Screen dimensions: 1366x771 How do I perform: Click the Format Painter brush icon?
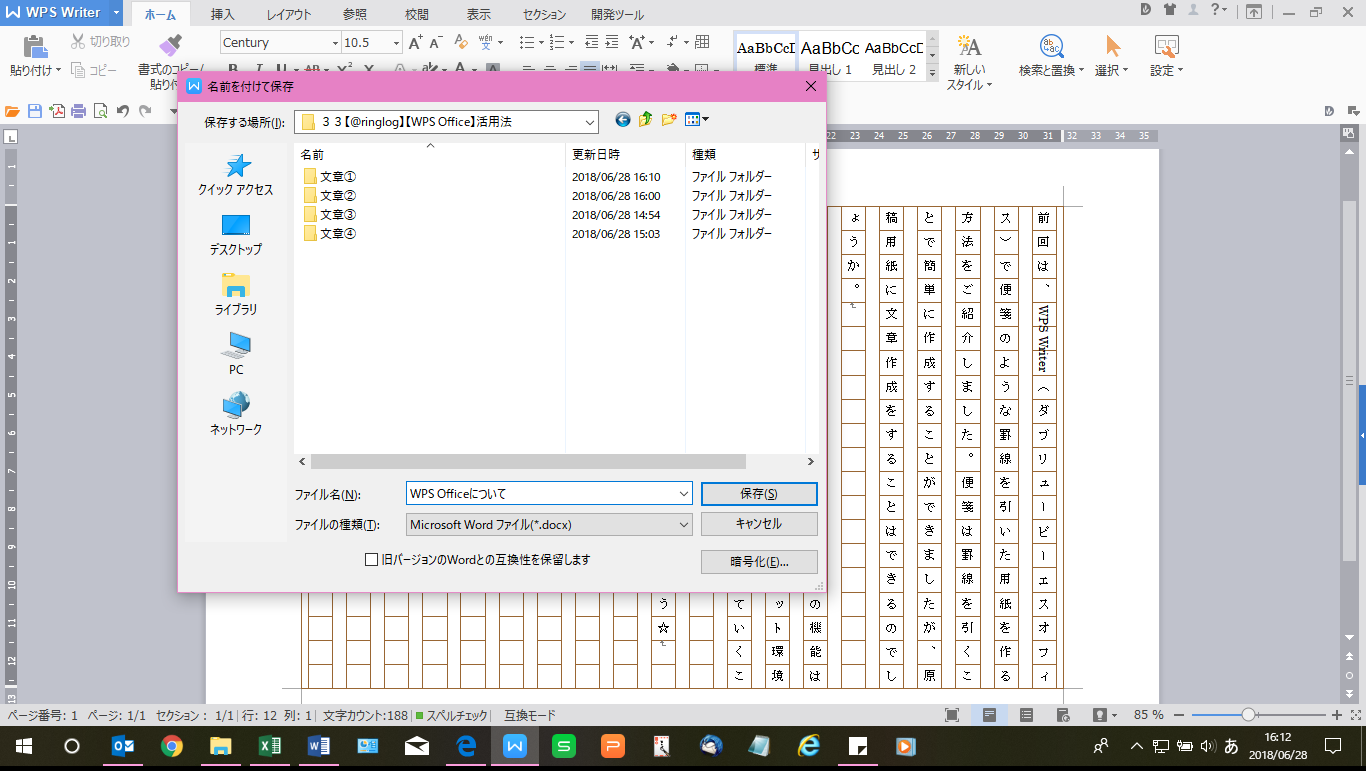171,46
